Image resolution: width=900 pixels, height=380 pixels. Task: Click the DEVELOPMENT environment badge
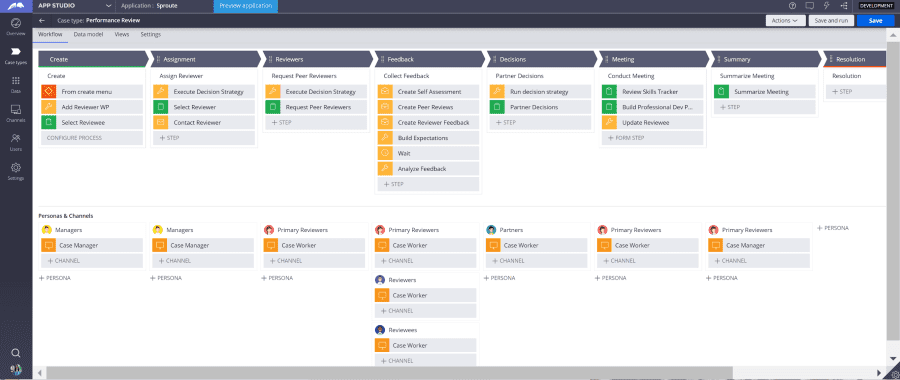pos(876,5)
